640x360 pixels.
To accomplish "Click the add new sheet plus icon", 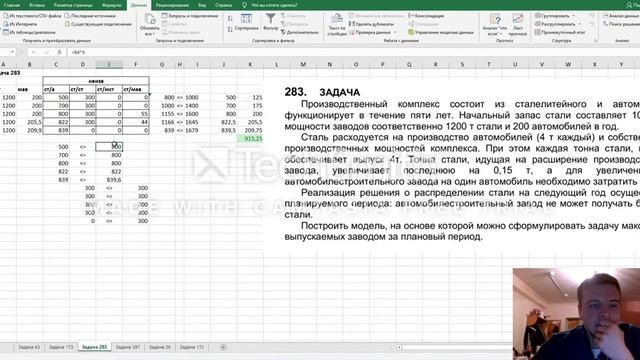I will tap(223, 347).
